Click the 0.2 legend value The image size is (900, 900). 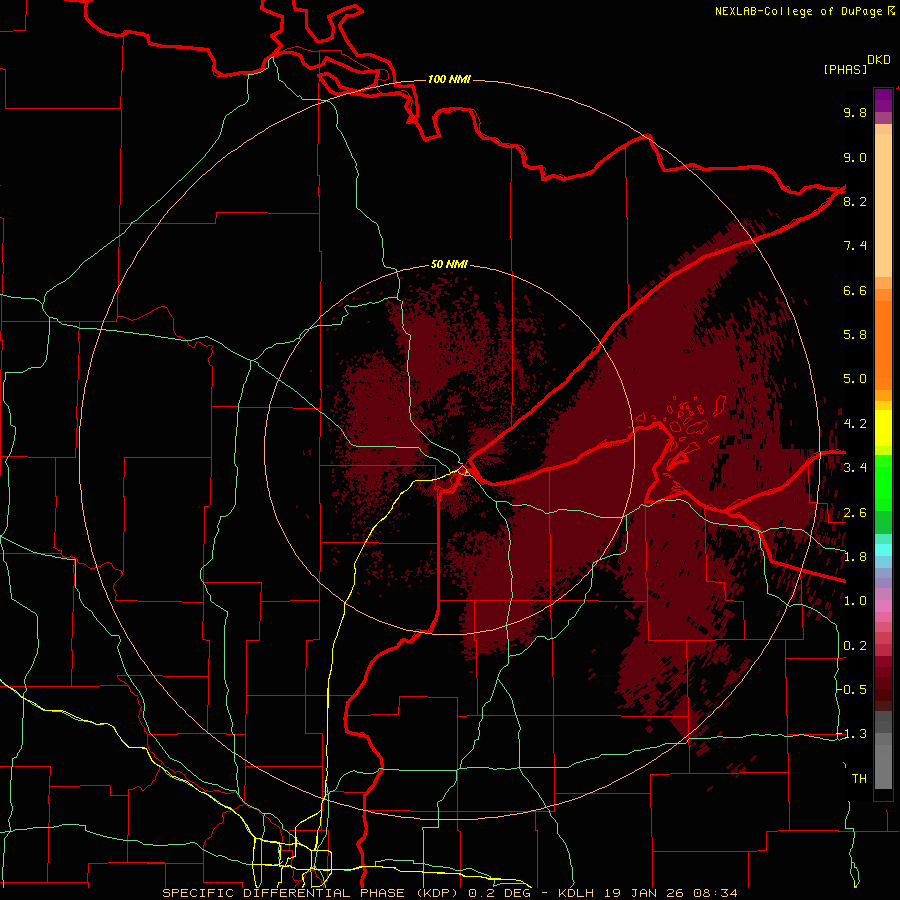point(855,646)
